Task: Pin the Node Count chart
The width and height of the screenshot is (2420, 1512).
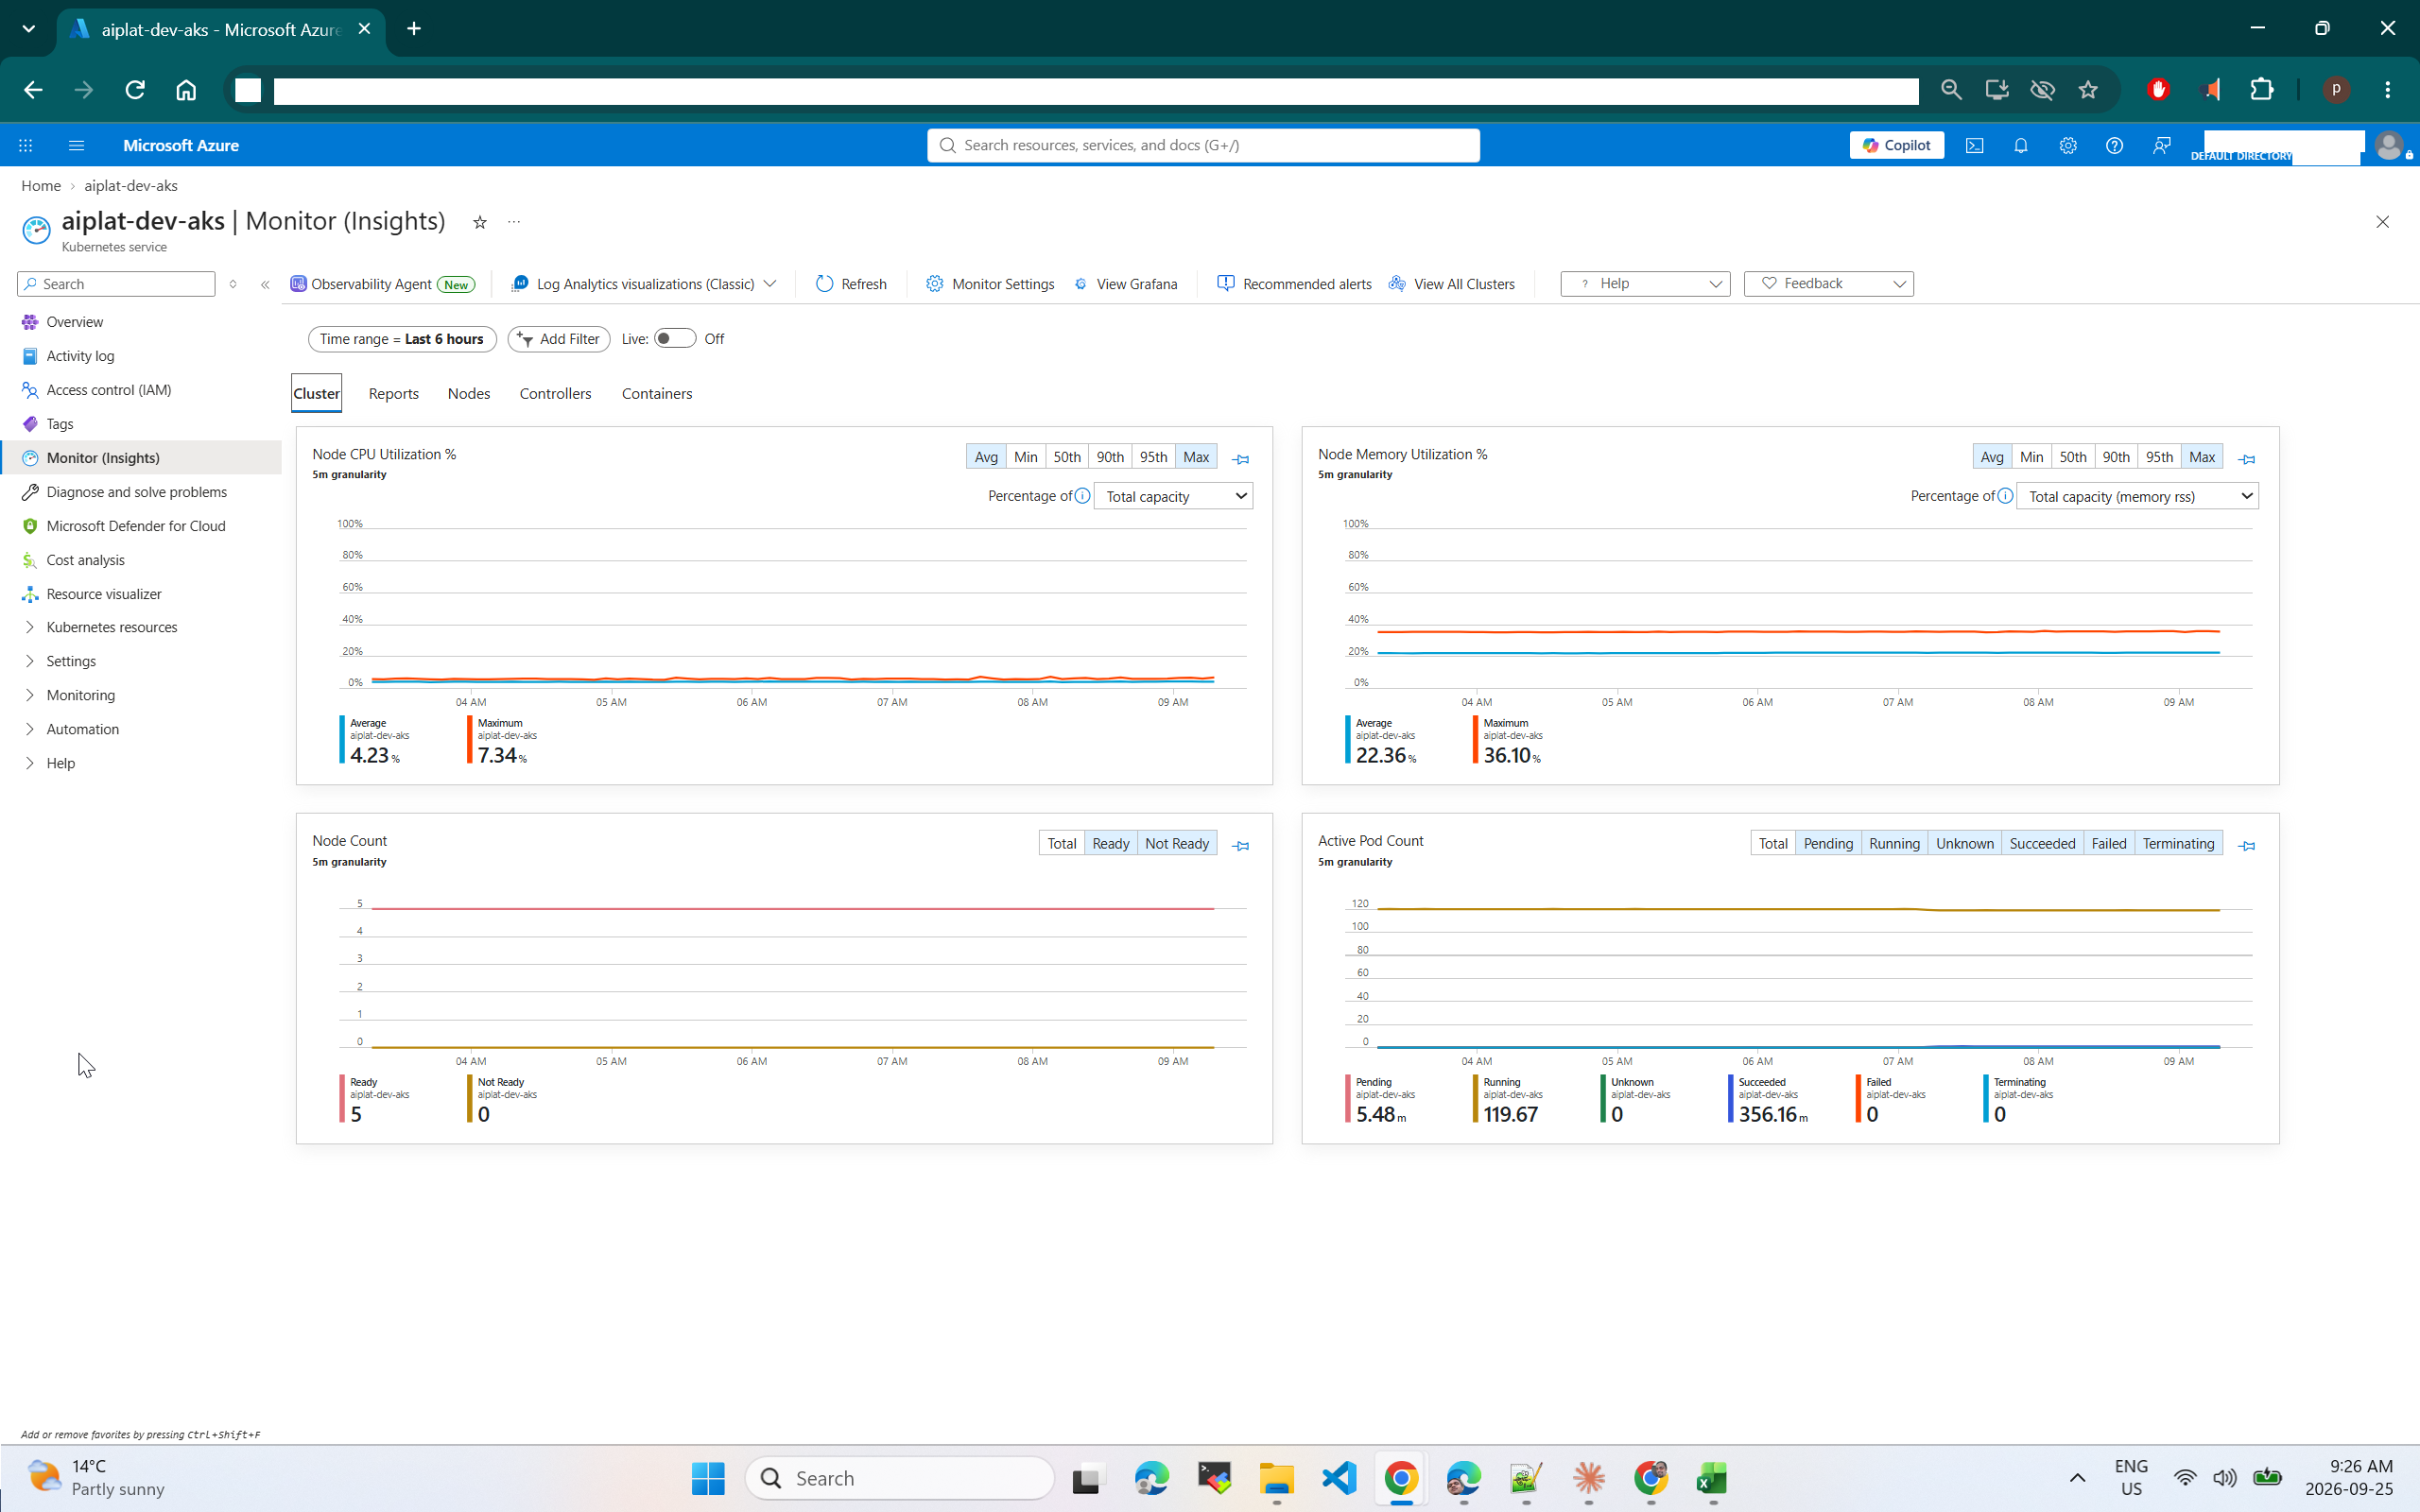Action: [1240, 846]
